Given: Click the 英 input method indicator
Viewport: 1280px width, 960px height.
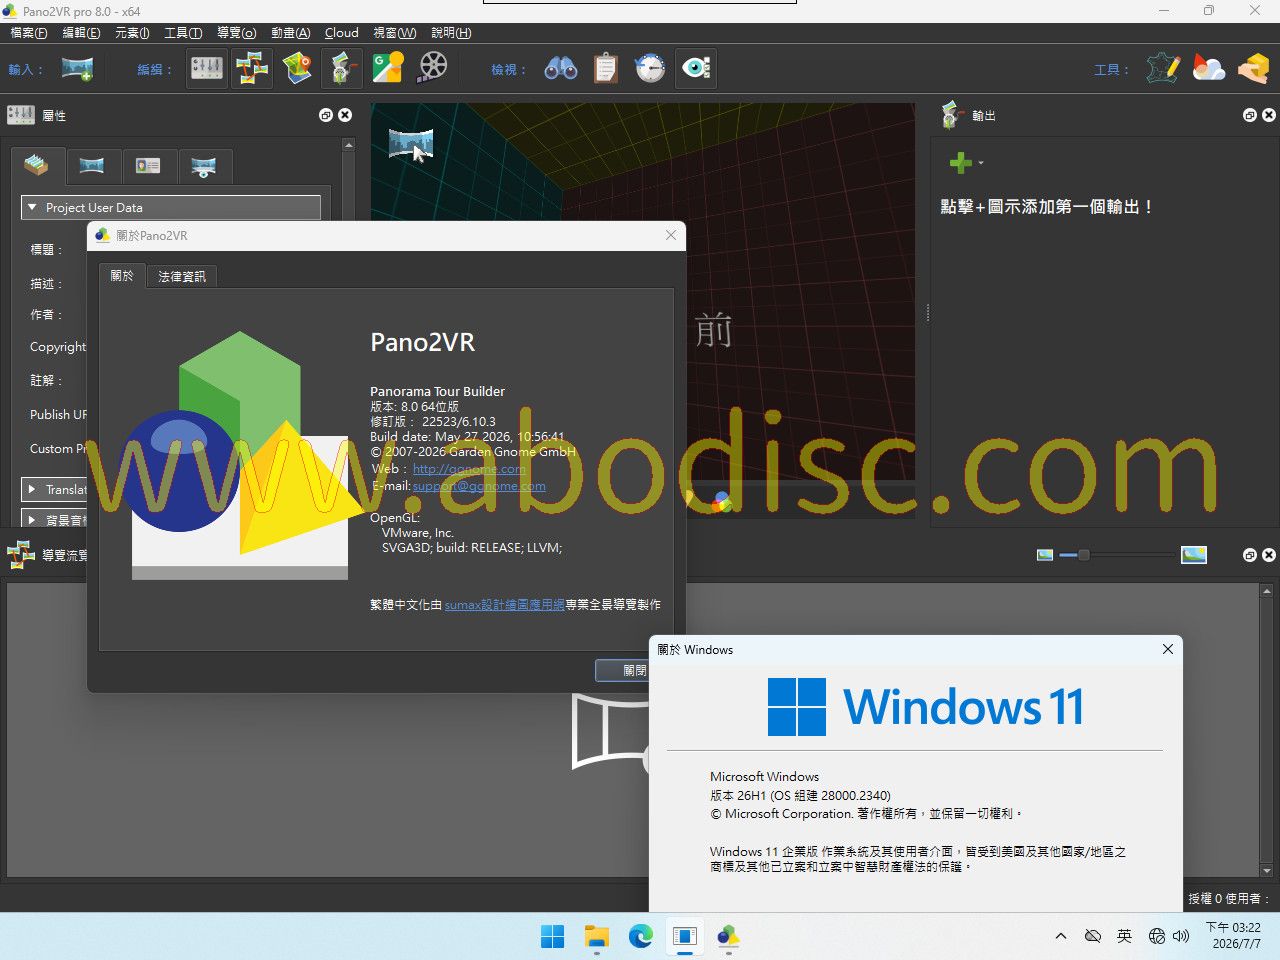Looking at the screenshot, I should click(x=1124, y=936).
